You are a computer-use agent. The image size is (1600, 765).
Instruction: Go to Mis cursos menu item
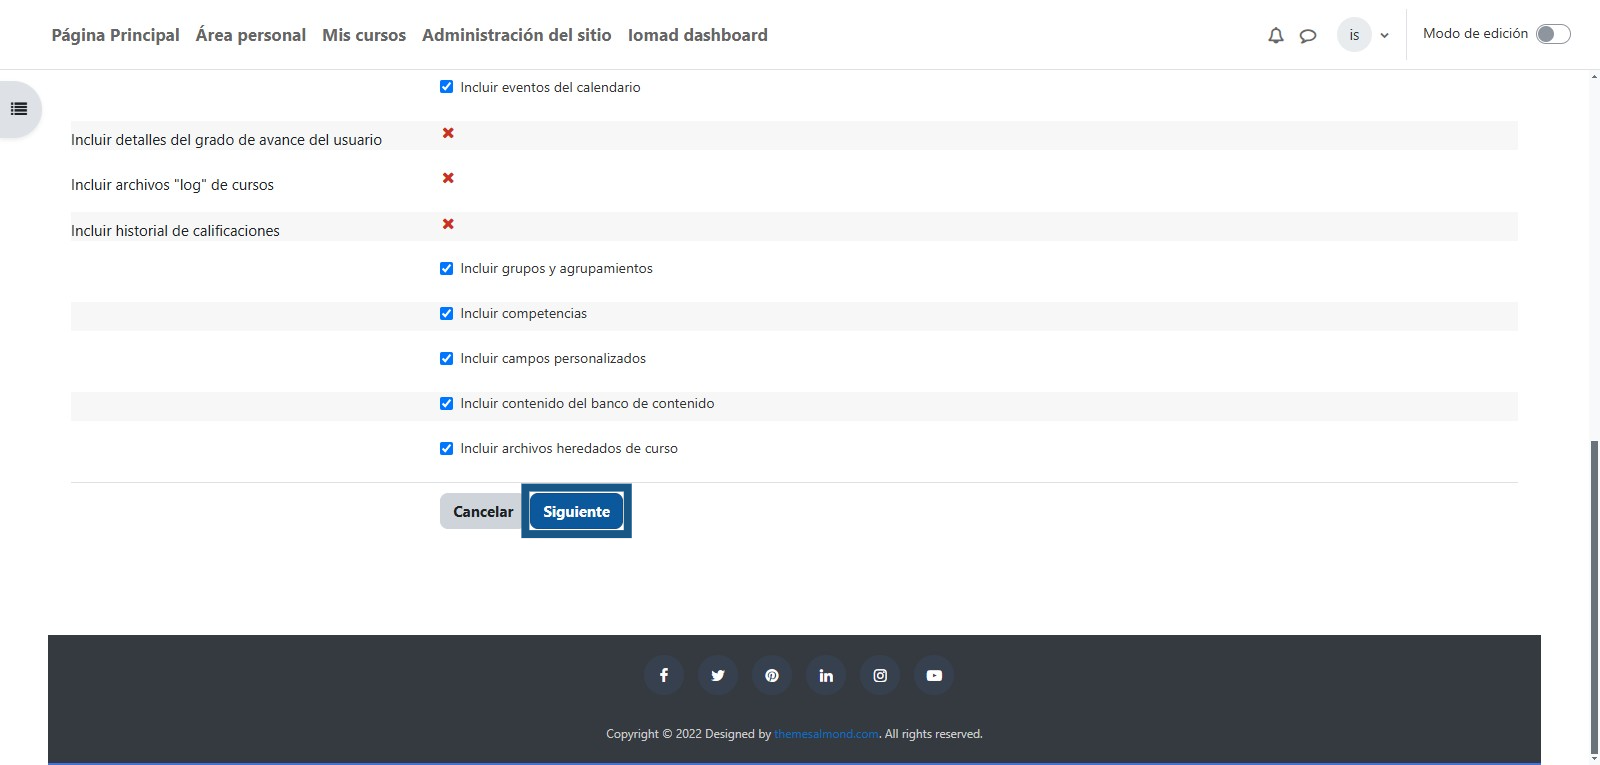point(364,35)
